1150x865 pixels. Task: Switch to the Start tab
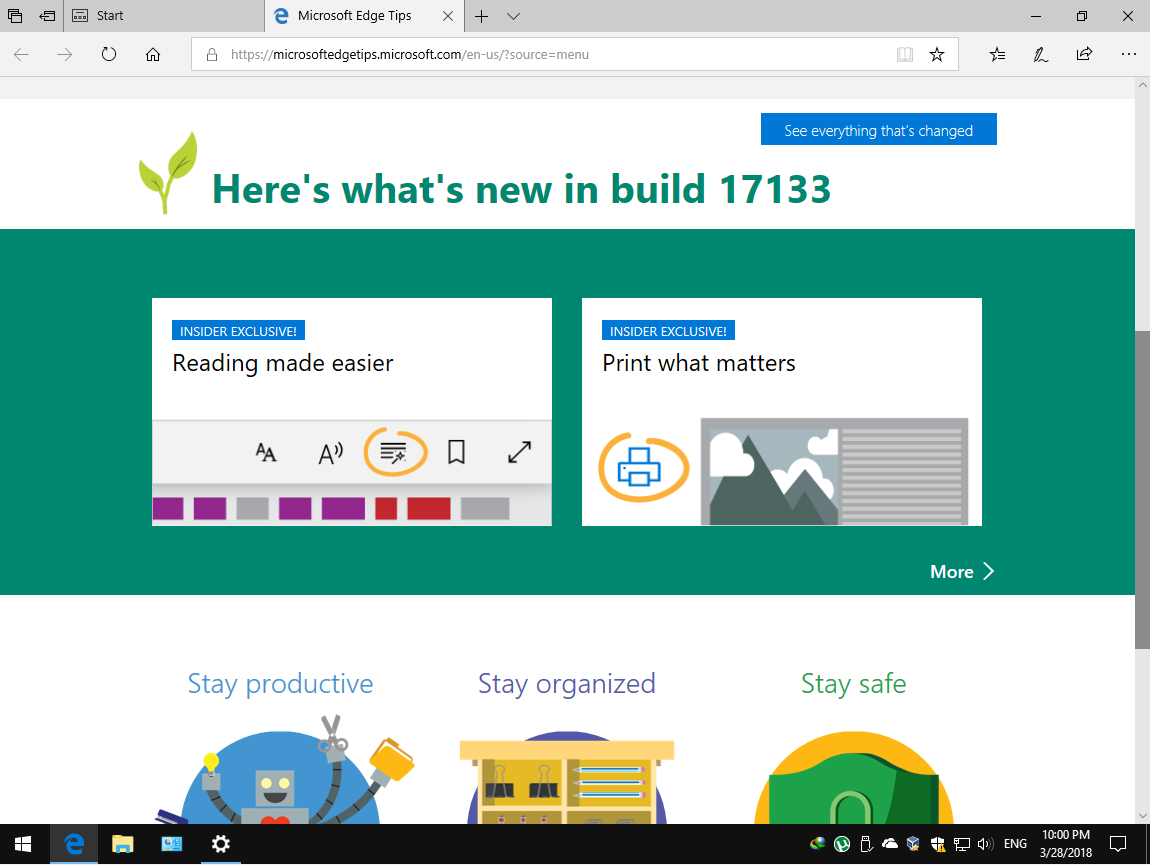(x=164, y=15)
